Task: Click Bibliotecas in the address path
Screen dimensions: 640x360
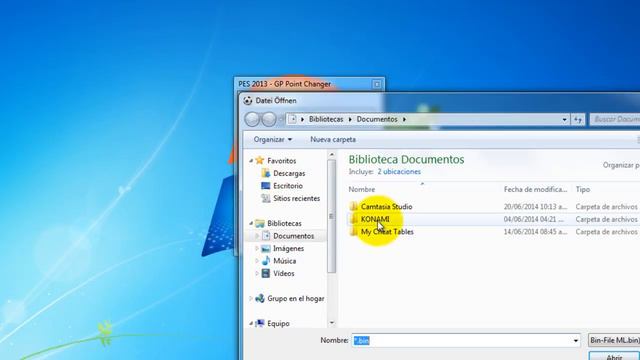Action: coord(326,119)
